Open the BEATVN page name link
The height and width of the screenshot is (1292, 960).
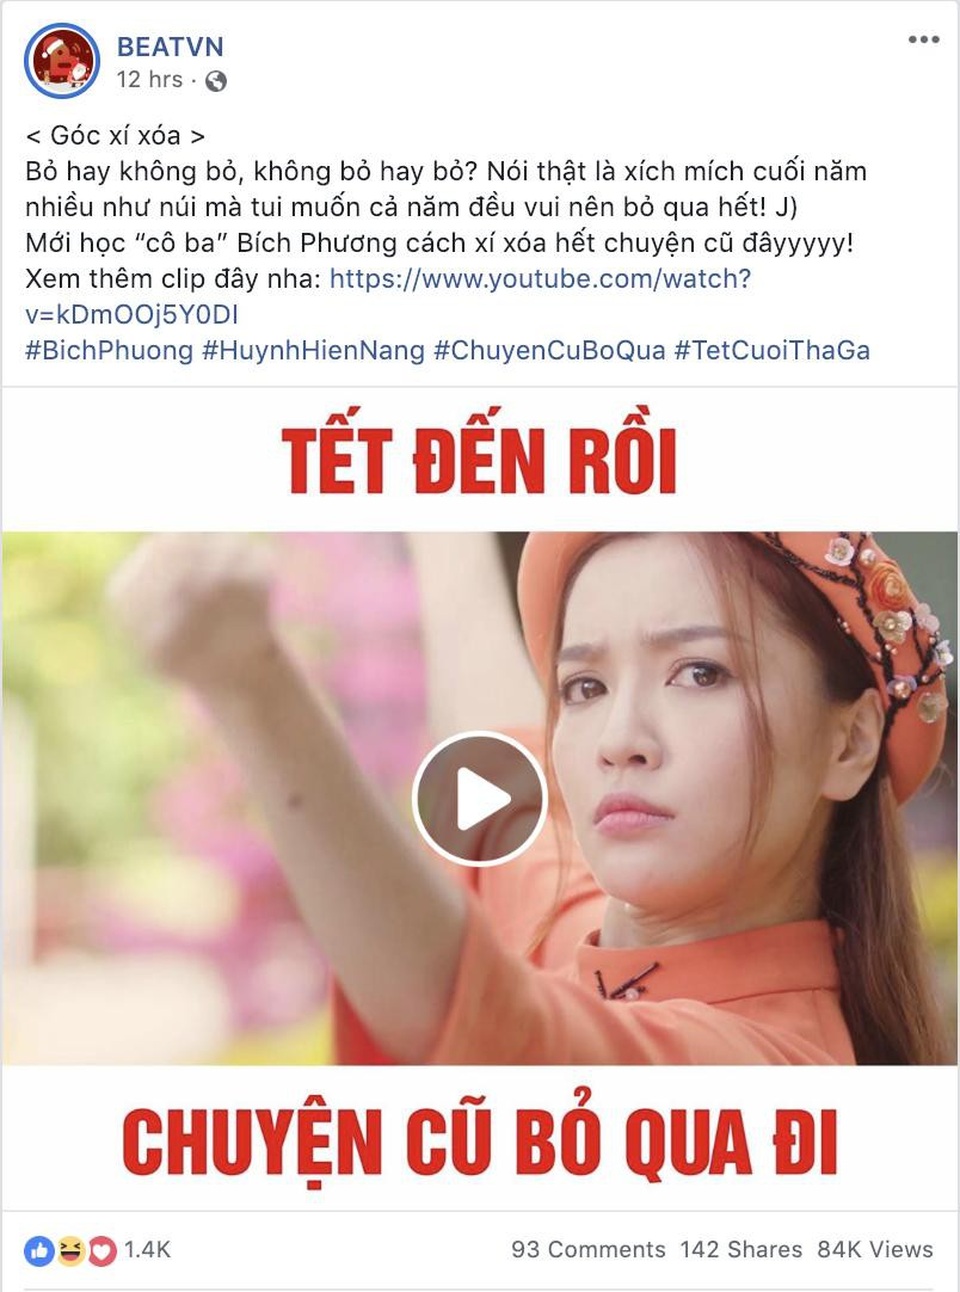(170, 46)
